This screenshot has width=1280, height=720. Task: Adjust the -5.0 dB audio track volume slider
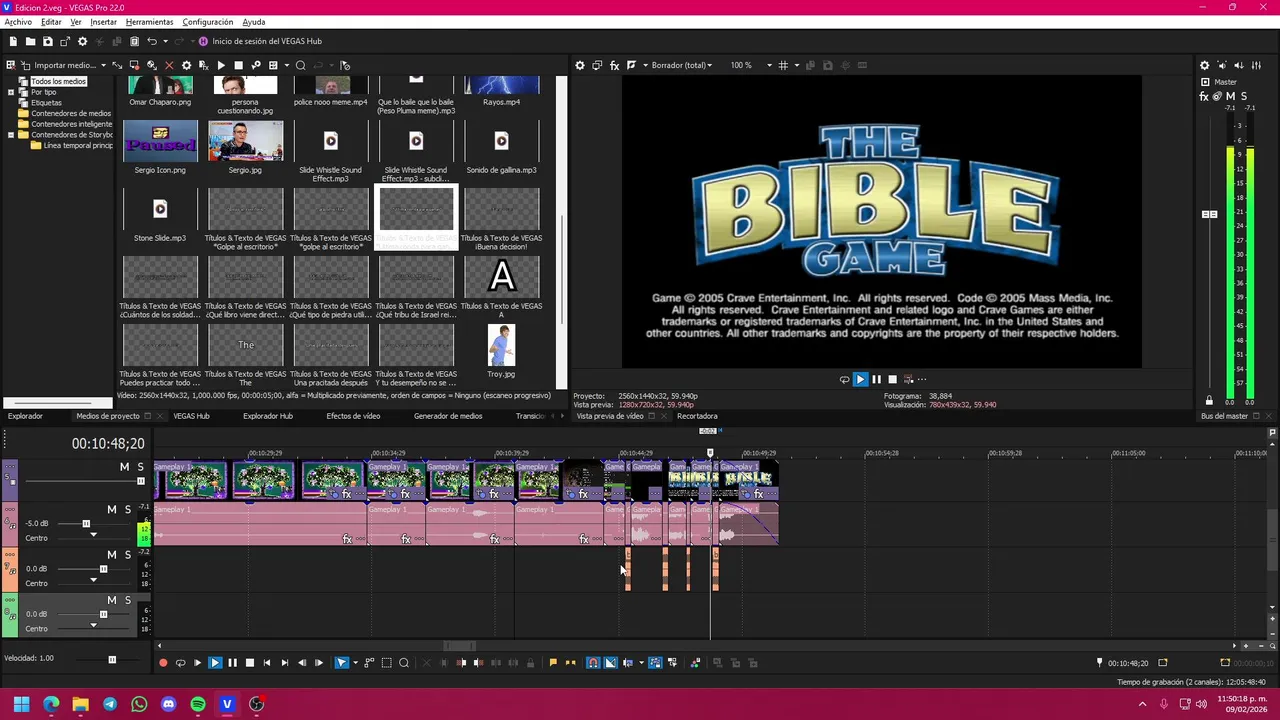pyautogui.click(x=86, y=524)
